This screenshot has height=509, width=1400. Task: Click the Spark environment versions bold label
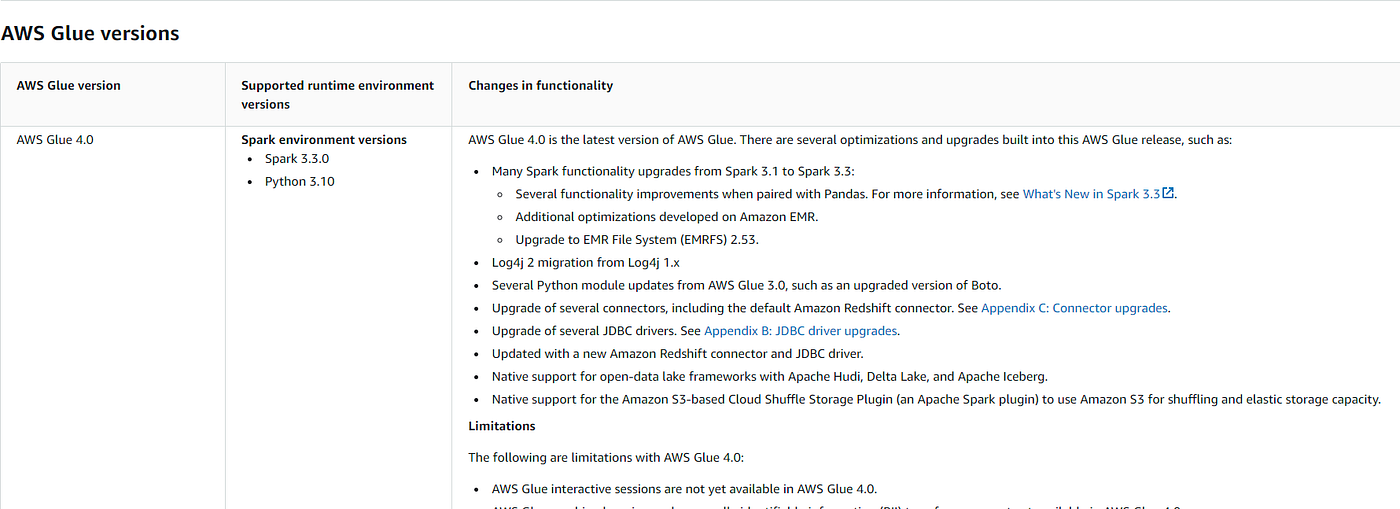point(324,140)
